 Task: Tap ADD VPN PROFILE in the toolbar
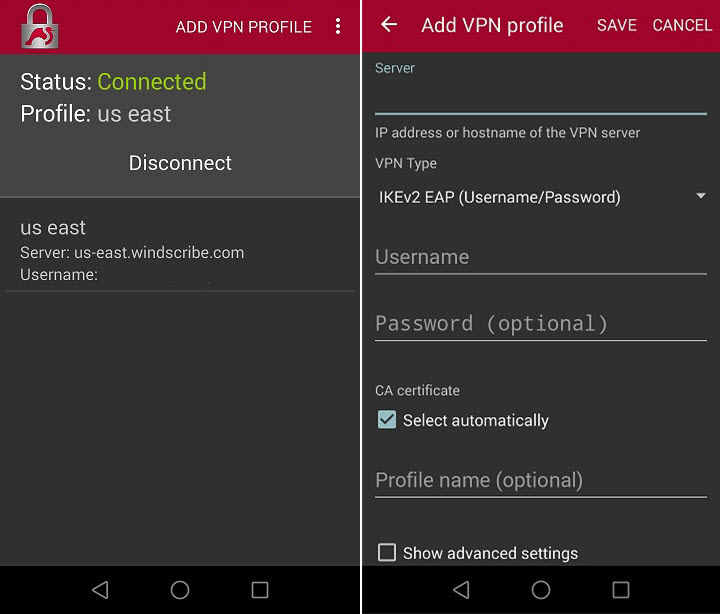[x=244, y=27]
